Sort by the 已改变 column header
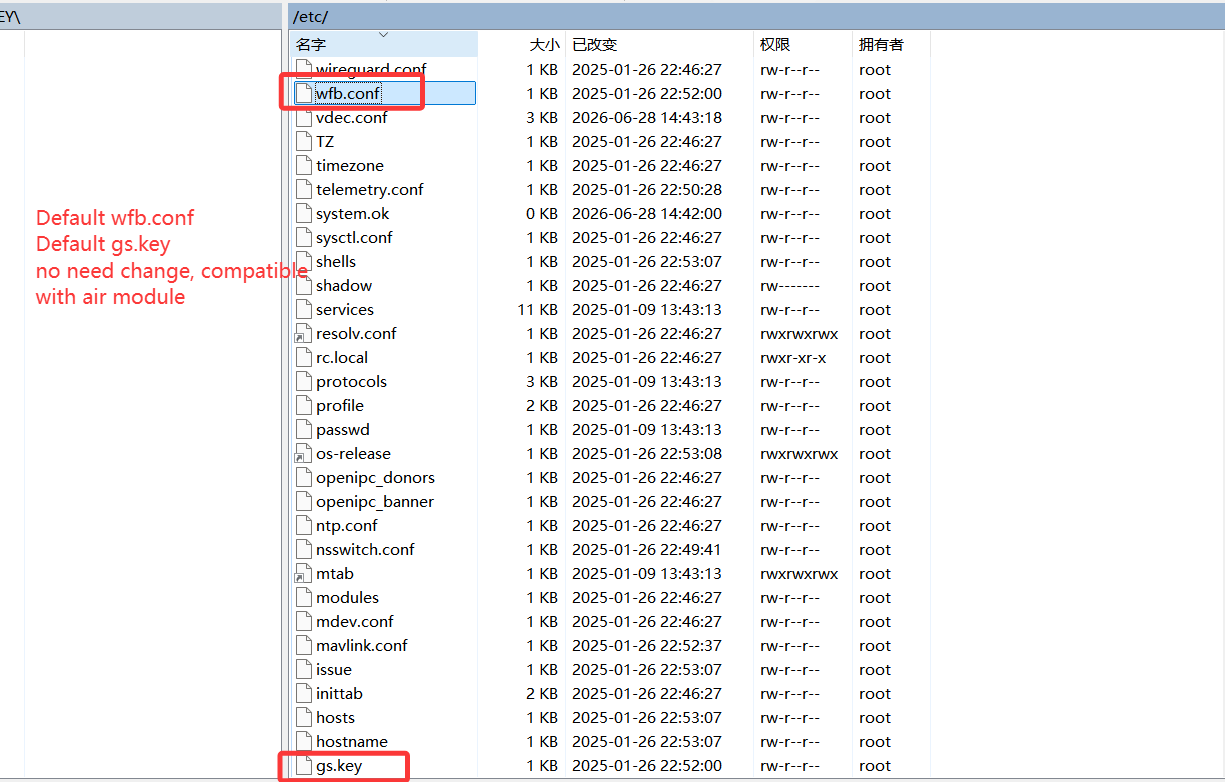 point(658,44)
